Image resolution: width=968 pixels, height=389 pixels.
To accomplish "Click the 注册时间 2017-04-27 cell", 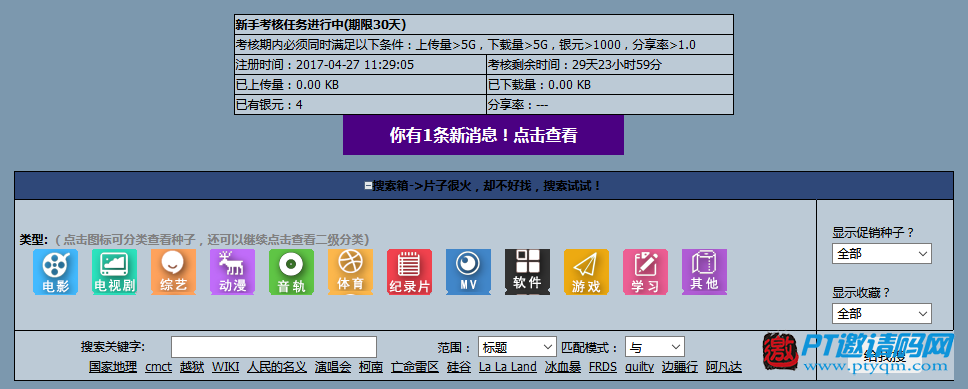I will (361, 65).
